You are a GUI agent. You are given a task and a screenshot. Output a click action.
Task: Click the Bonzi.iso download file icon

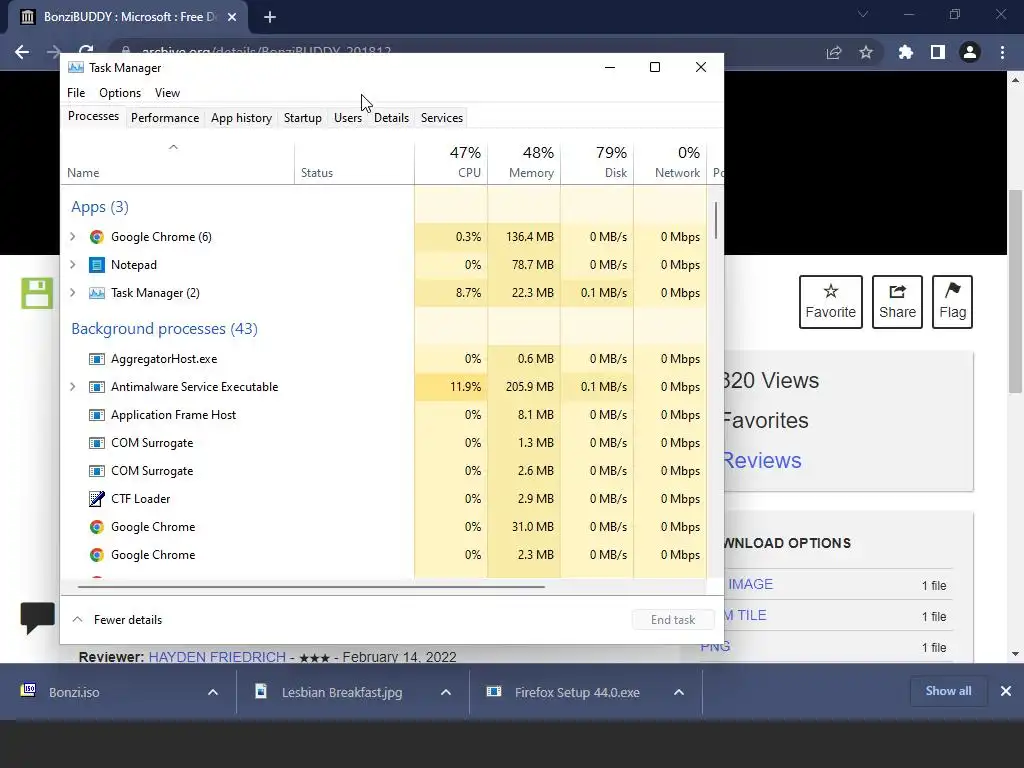[x=28, y=691]
